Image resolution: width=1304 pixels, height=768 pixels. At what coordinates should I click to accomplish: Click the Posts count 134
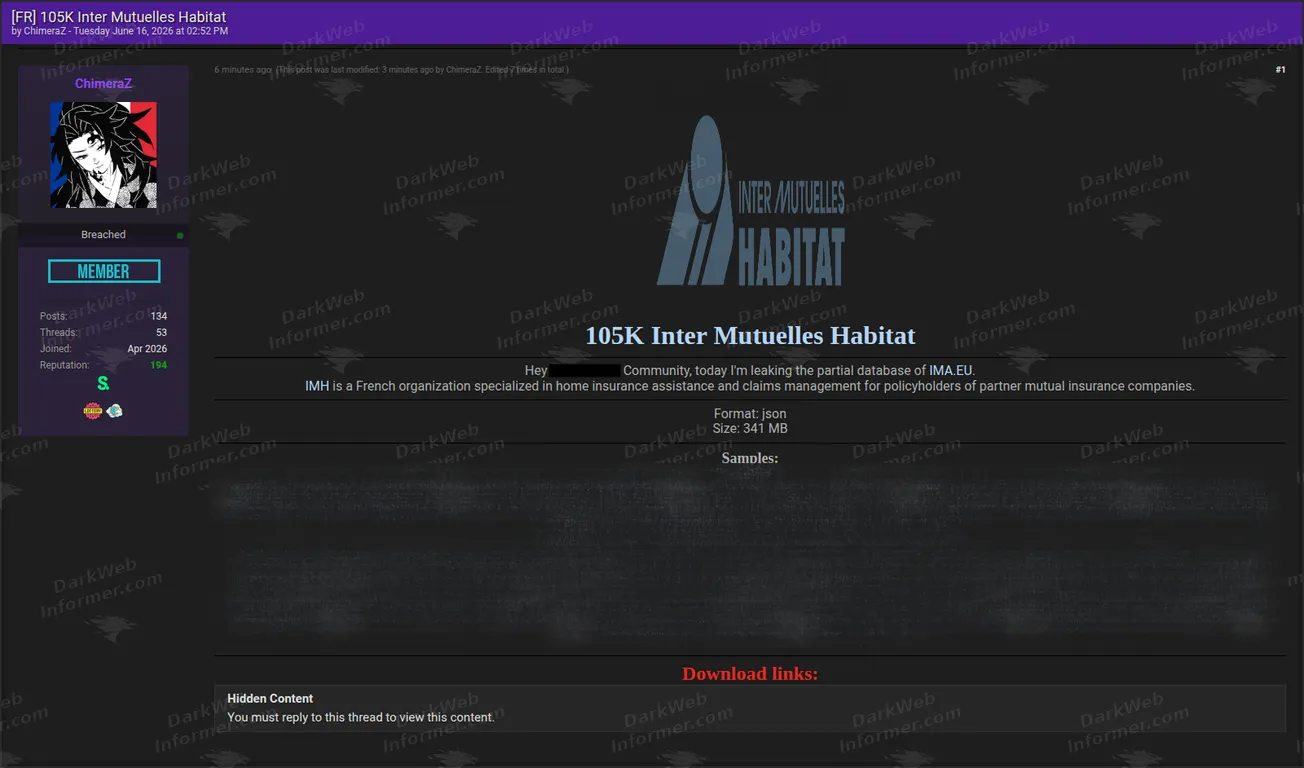pyautogui.click(x=159, y=316)
